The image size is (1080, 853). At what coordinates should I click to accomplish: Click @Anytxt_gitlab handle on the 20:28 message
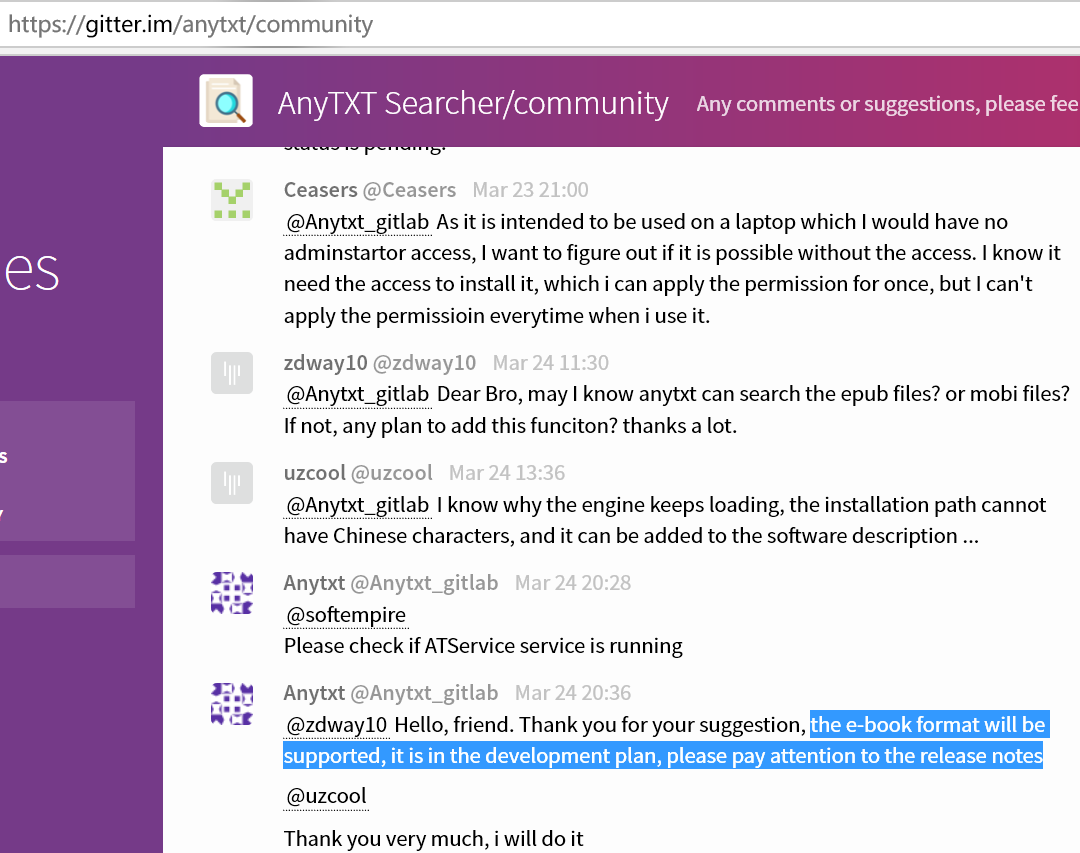(x=424, y=583)
